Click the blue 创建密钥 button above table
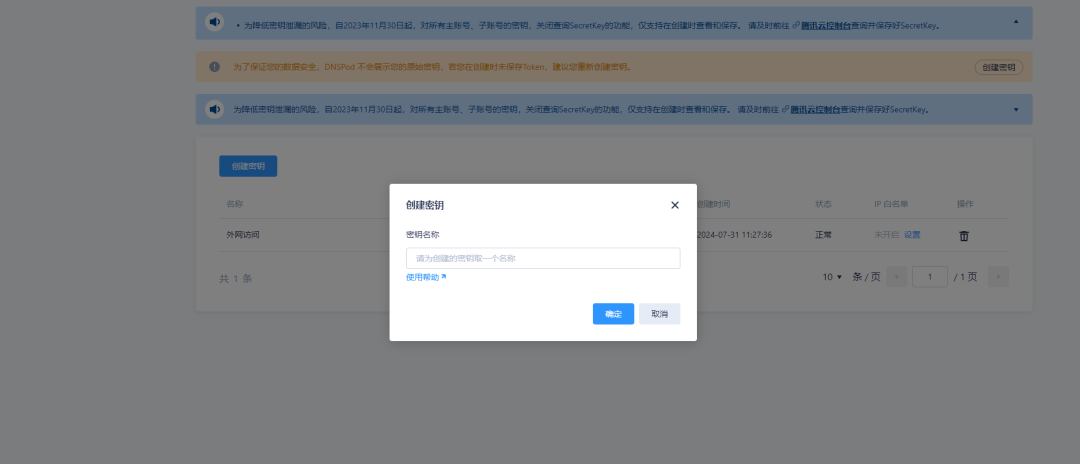The width and height of the screenshot is (1080, 464). tap(248, 166)
